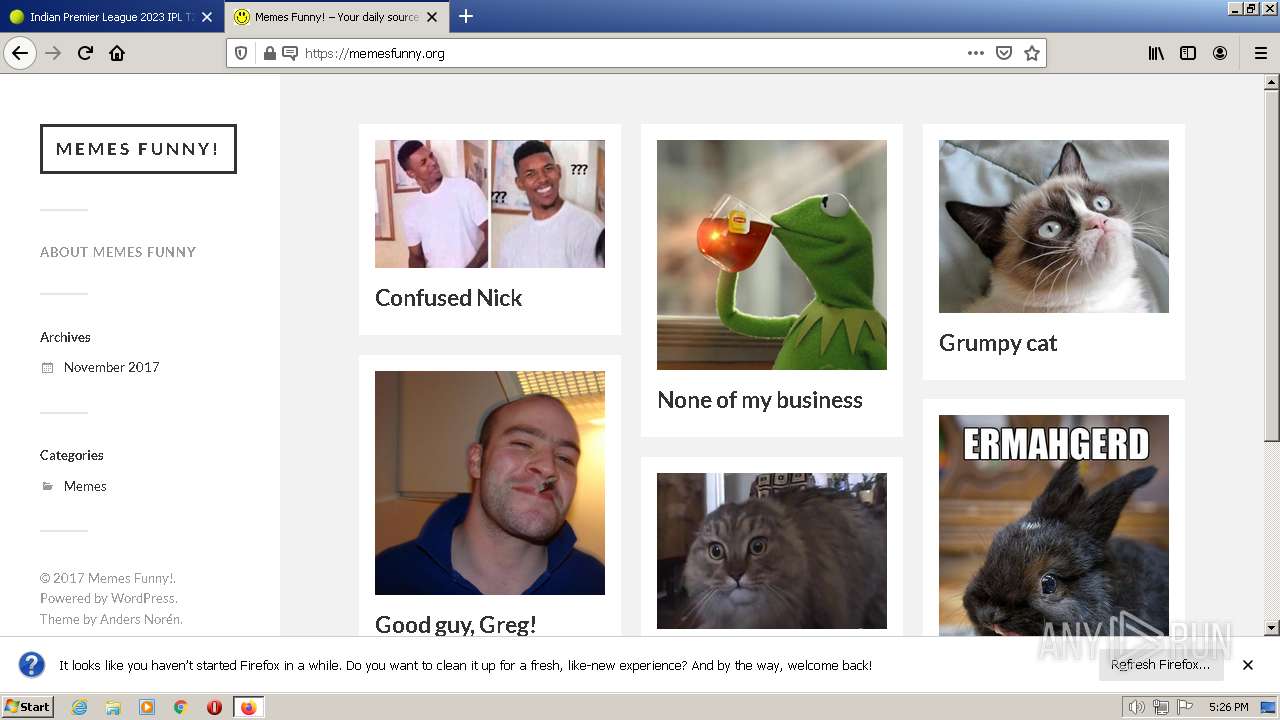Open Windows Media Player taskbar icon
This screenshot has width=1280, height=720.
click(x=147, y=707)
